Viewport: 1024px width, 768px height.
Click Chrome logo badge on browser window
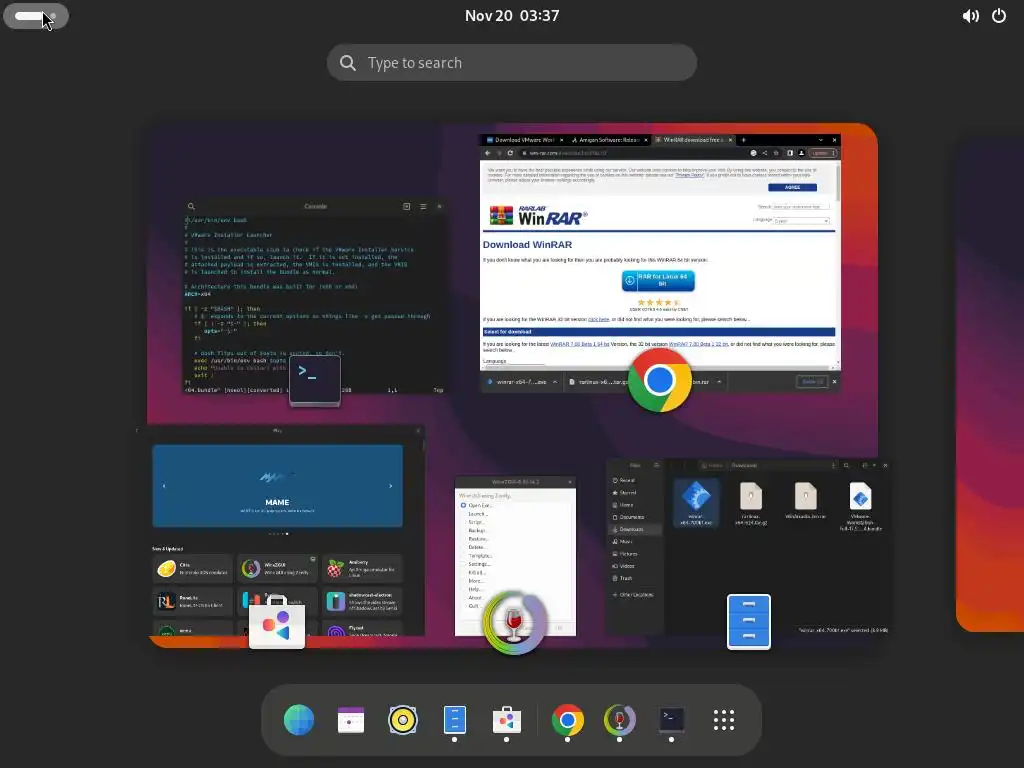tap(660, 380)
